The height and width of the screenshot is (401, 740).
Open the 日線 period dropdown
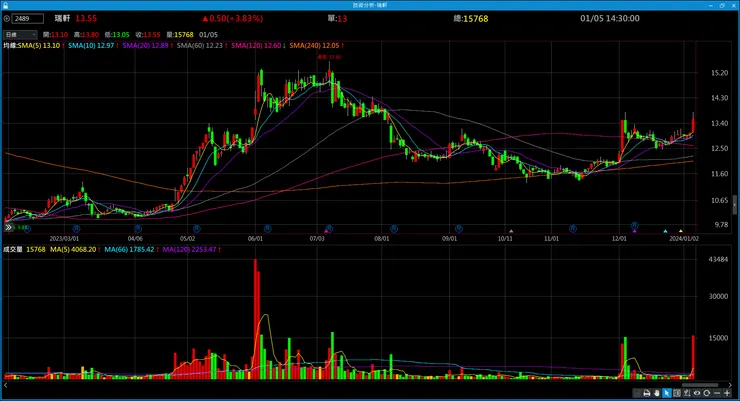pos(20,34)
